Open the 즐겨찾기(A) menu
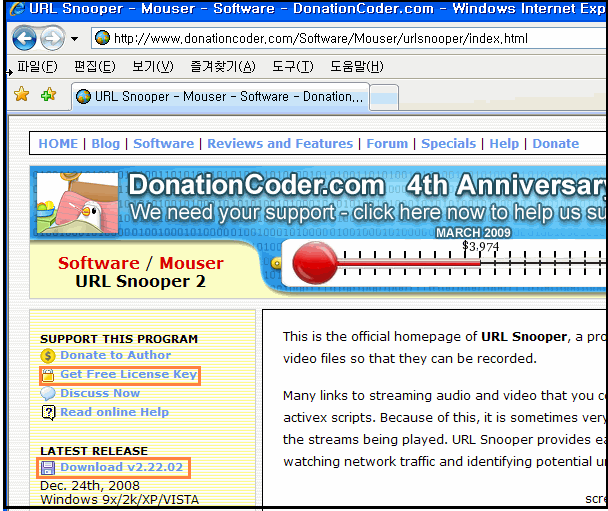This screenshot has height=511, width=608. [223, 66]
